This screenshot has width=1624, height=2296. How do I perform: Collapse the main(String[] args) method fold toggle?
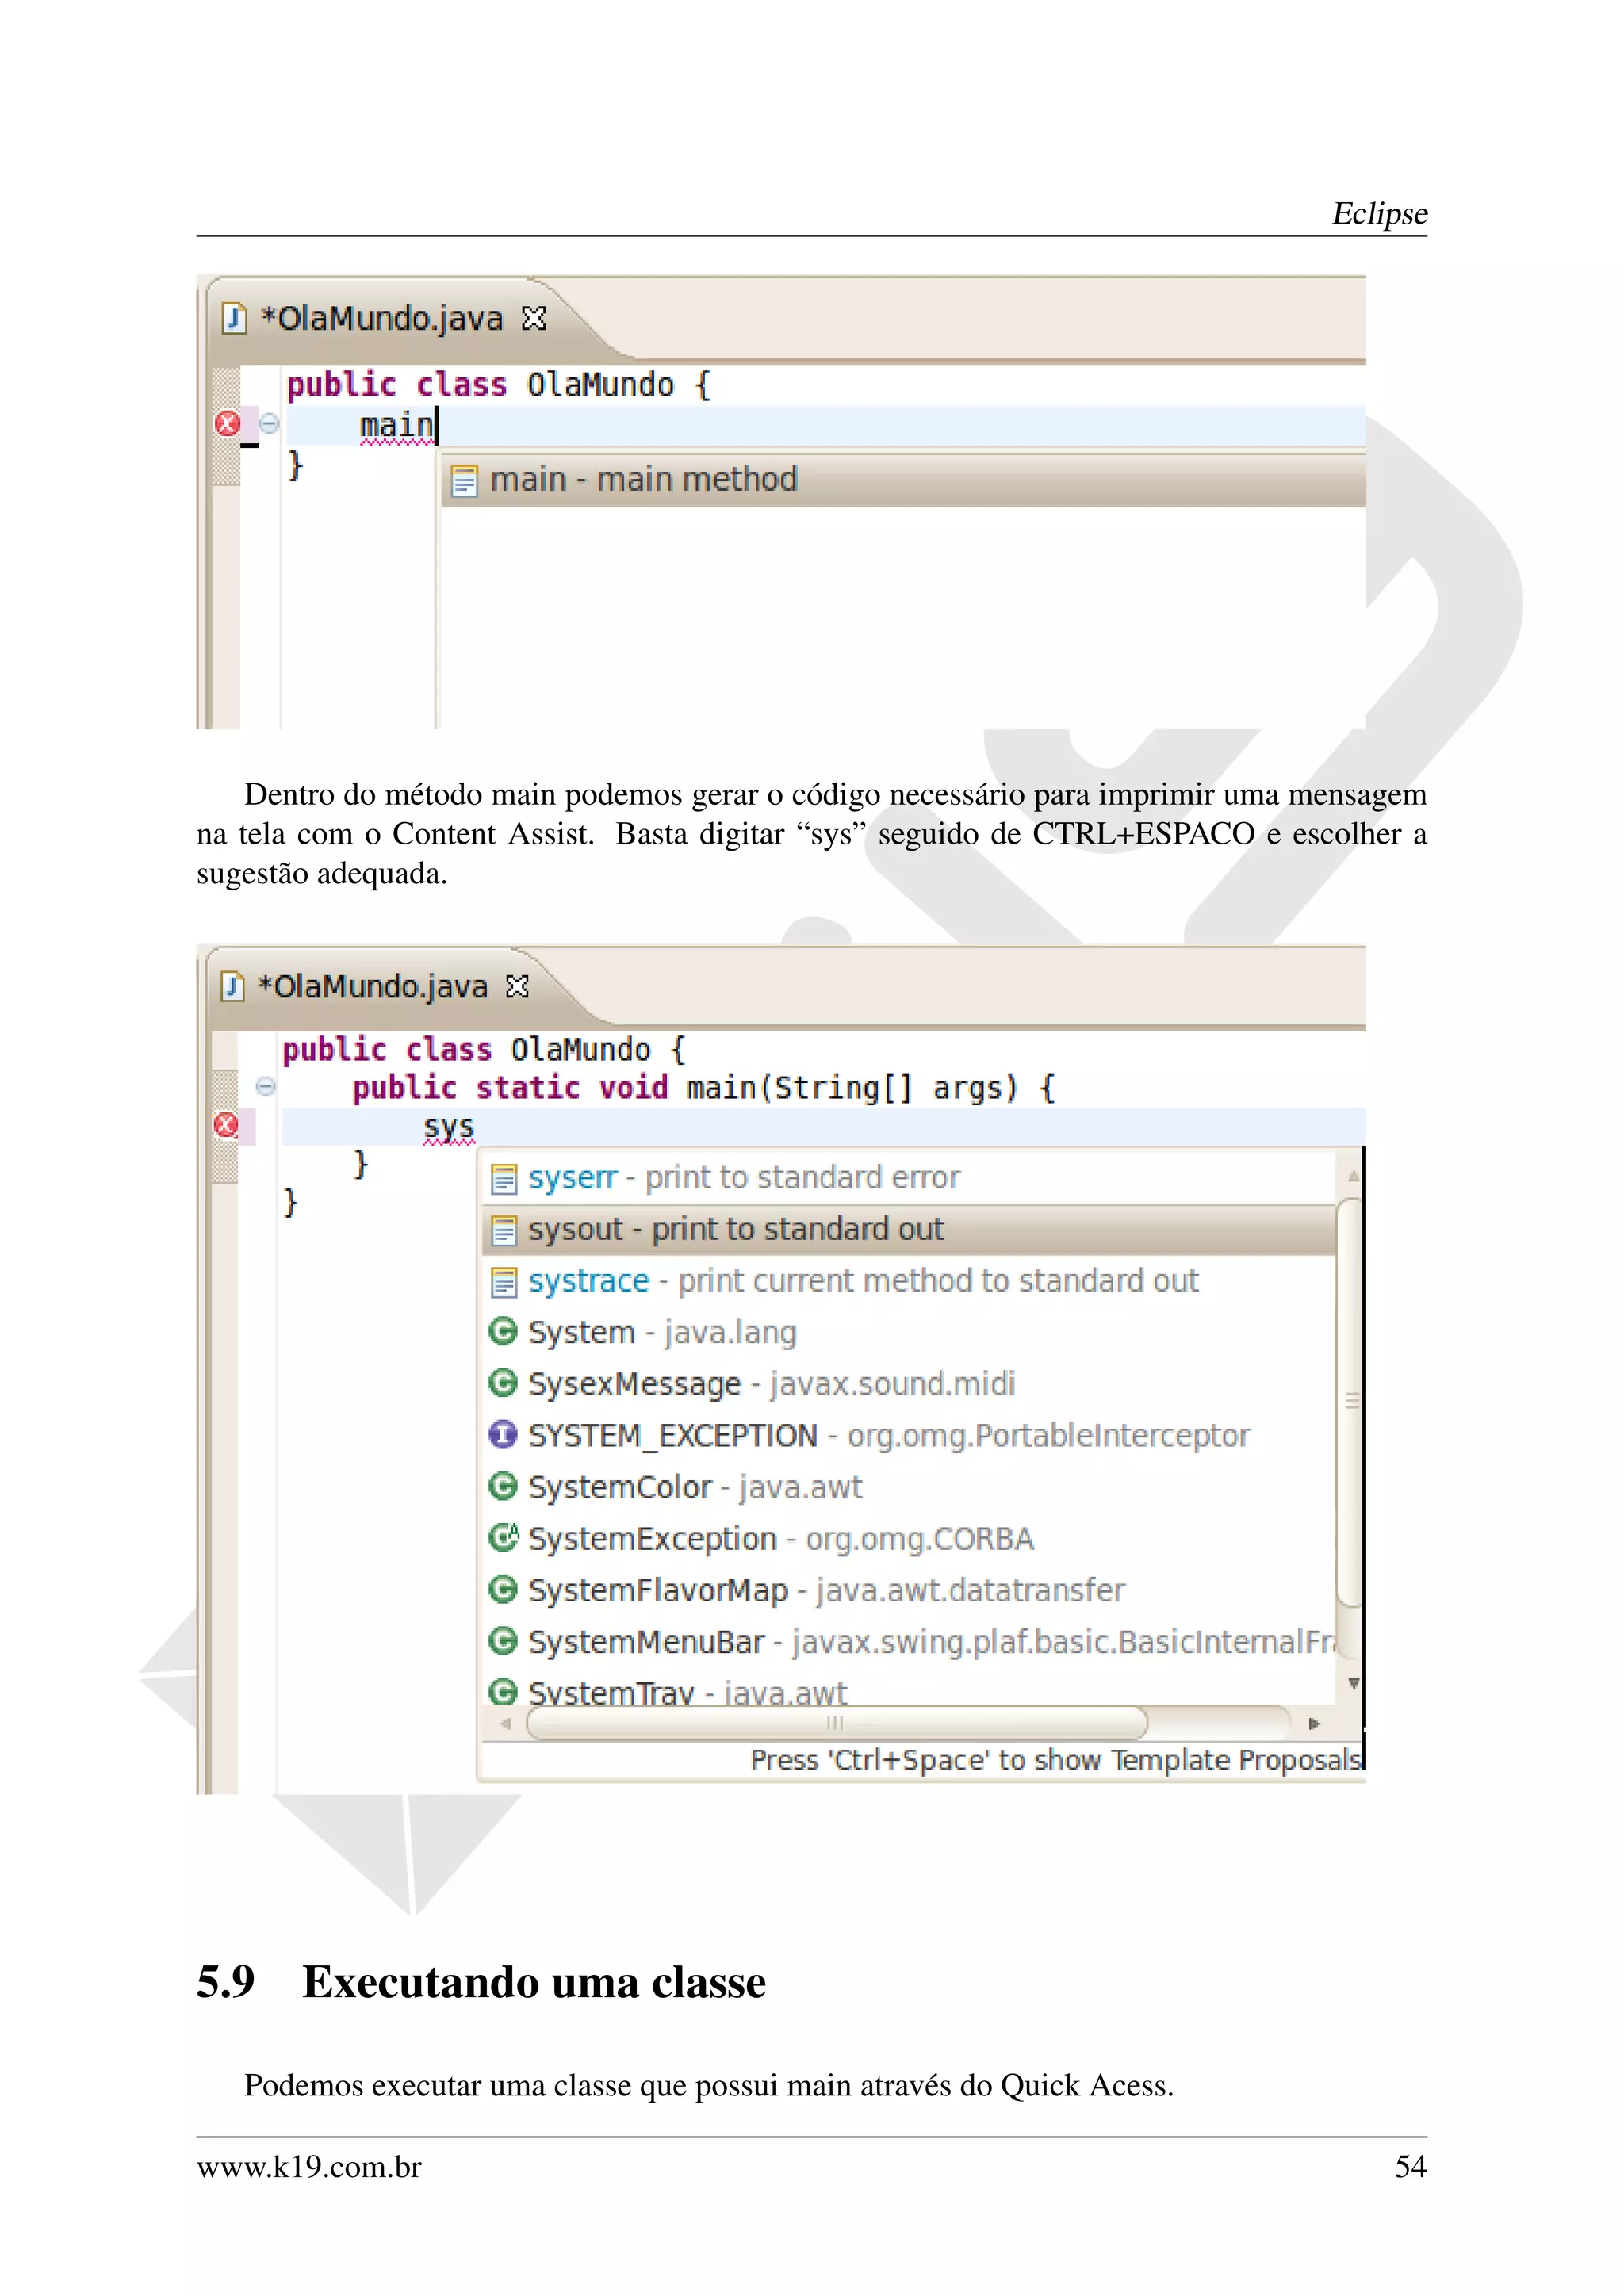click(265, 1086)
